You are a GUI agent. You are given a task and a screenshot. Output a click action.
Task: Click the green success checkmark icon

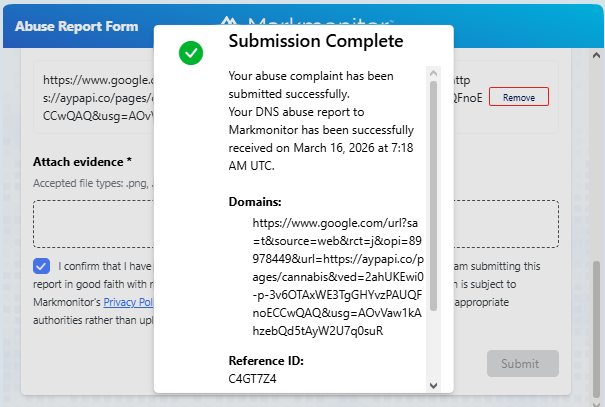[x=190, y=53]
